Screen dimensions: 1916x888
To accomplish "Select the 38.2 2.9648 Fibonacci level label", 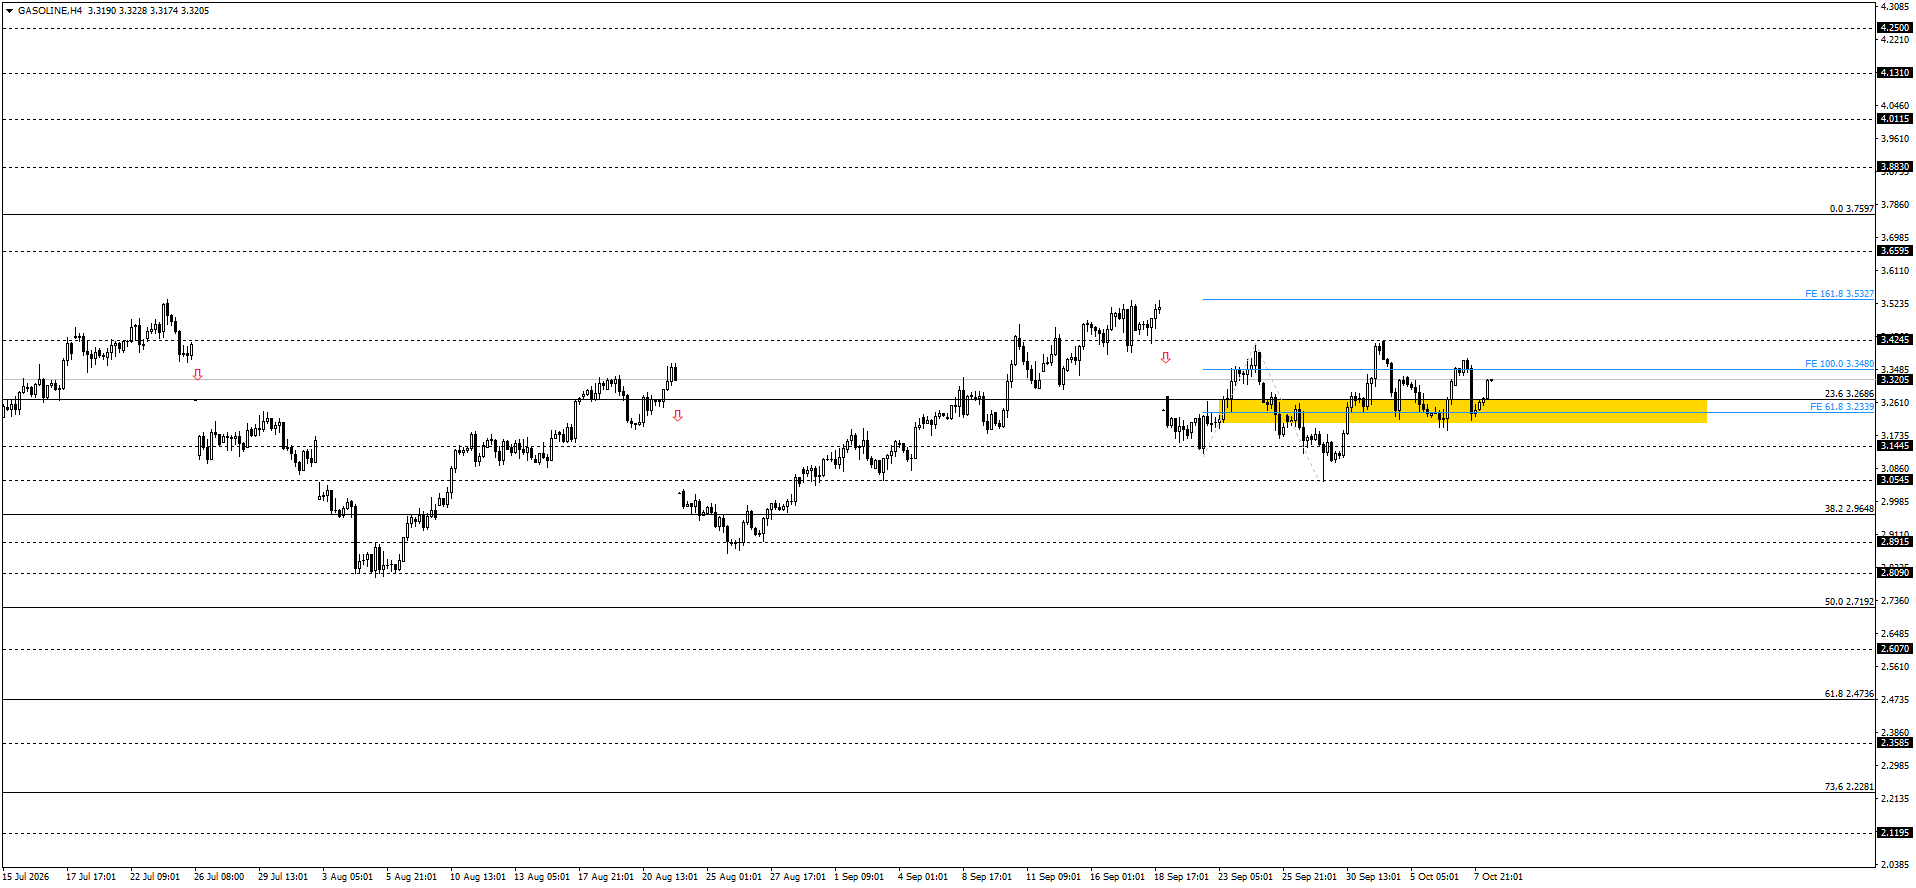I will 1849,509.
